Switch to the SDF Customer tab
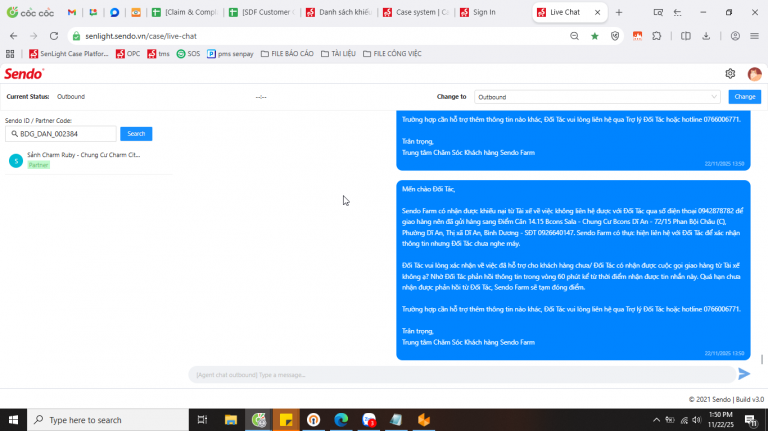 pyautogui.click(x=262, y=12)
